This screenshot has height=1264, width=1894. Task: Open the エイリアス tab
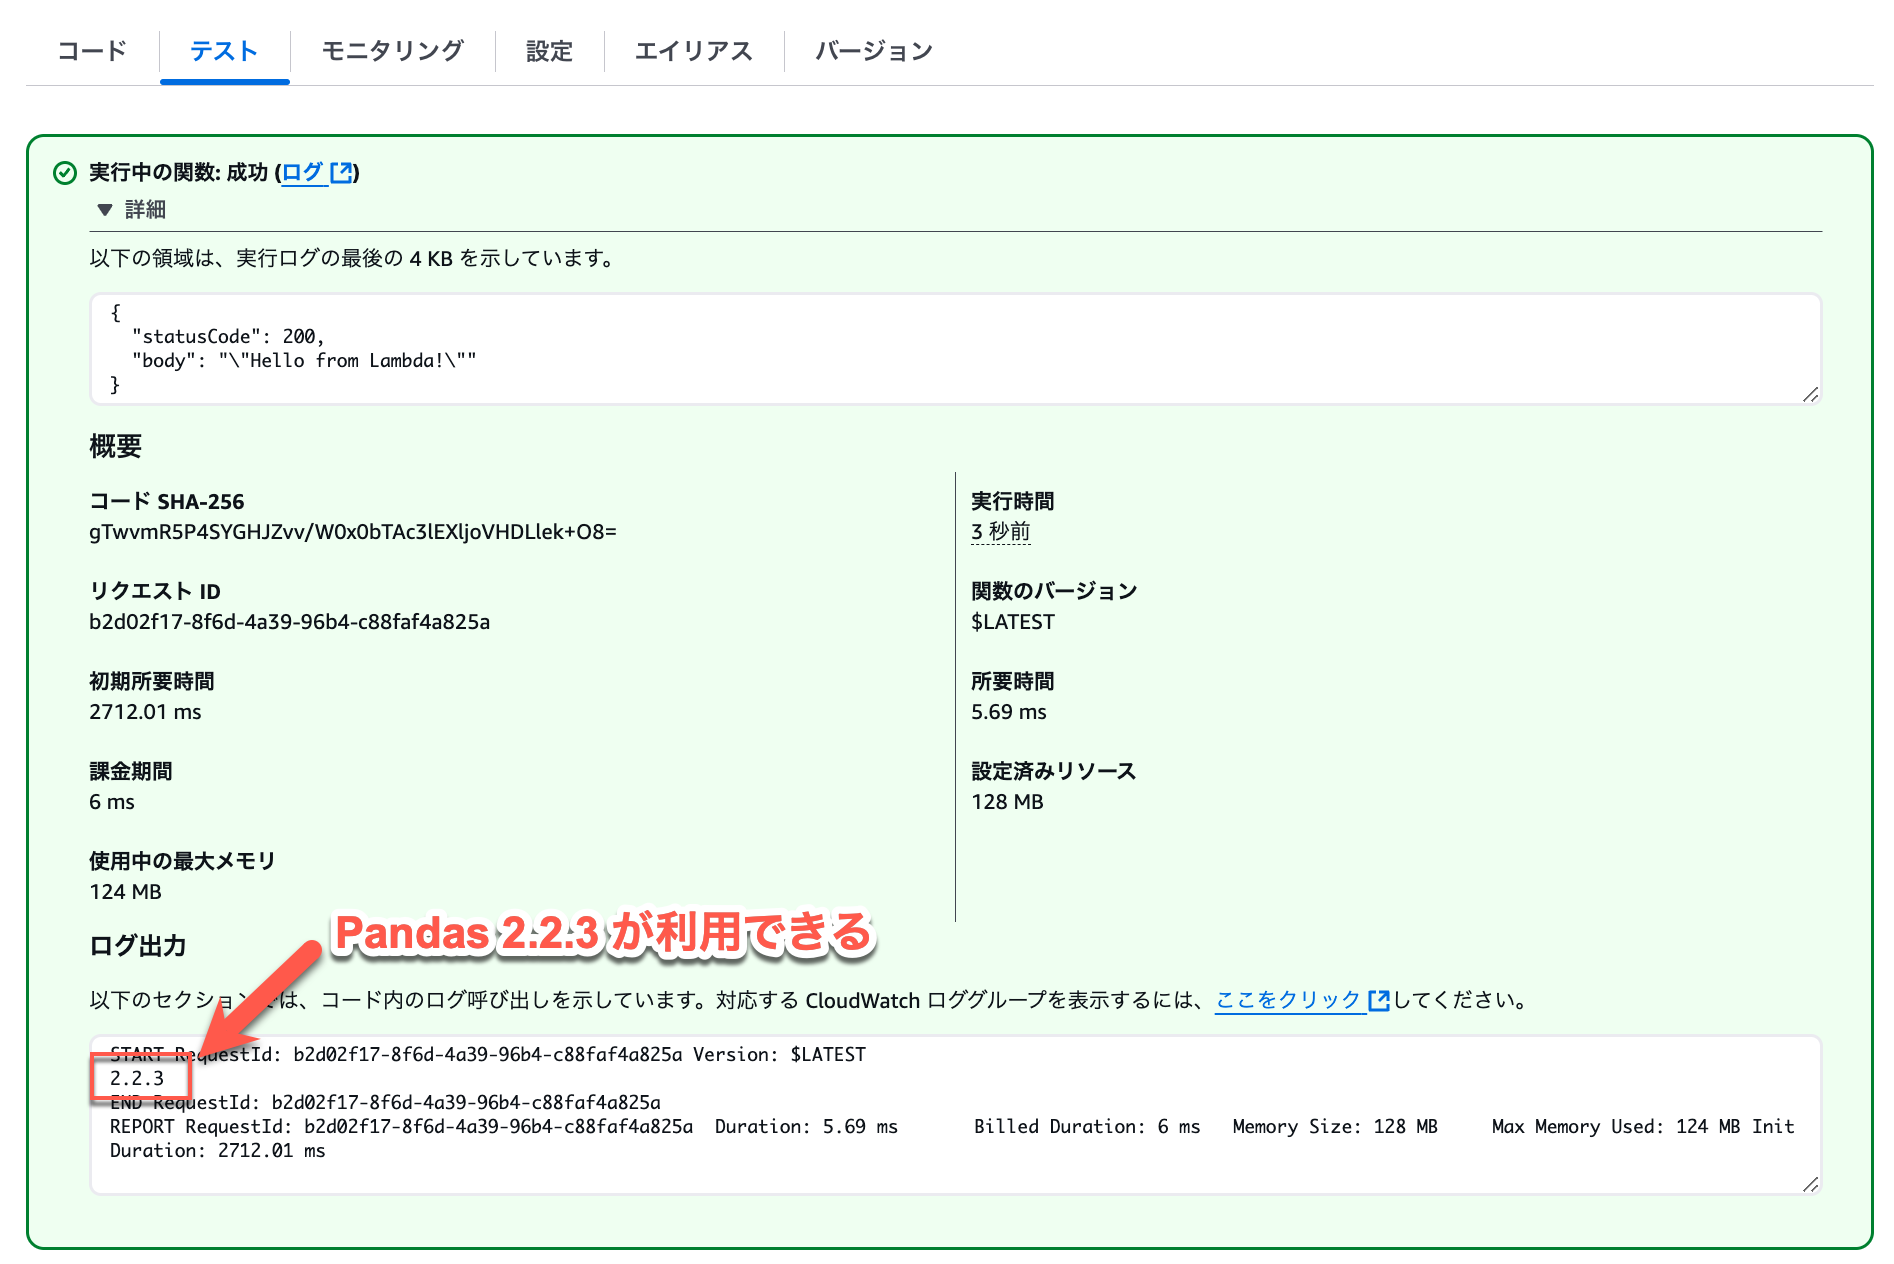(x=695, y=51)
